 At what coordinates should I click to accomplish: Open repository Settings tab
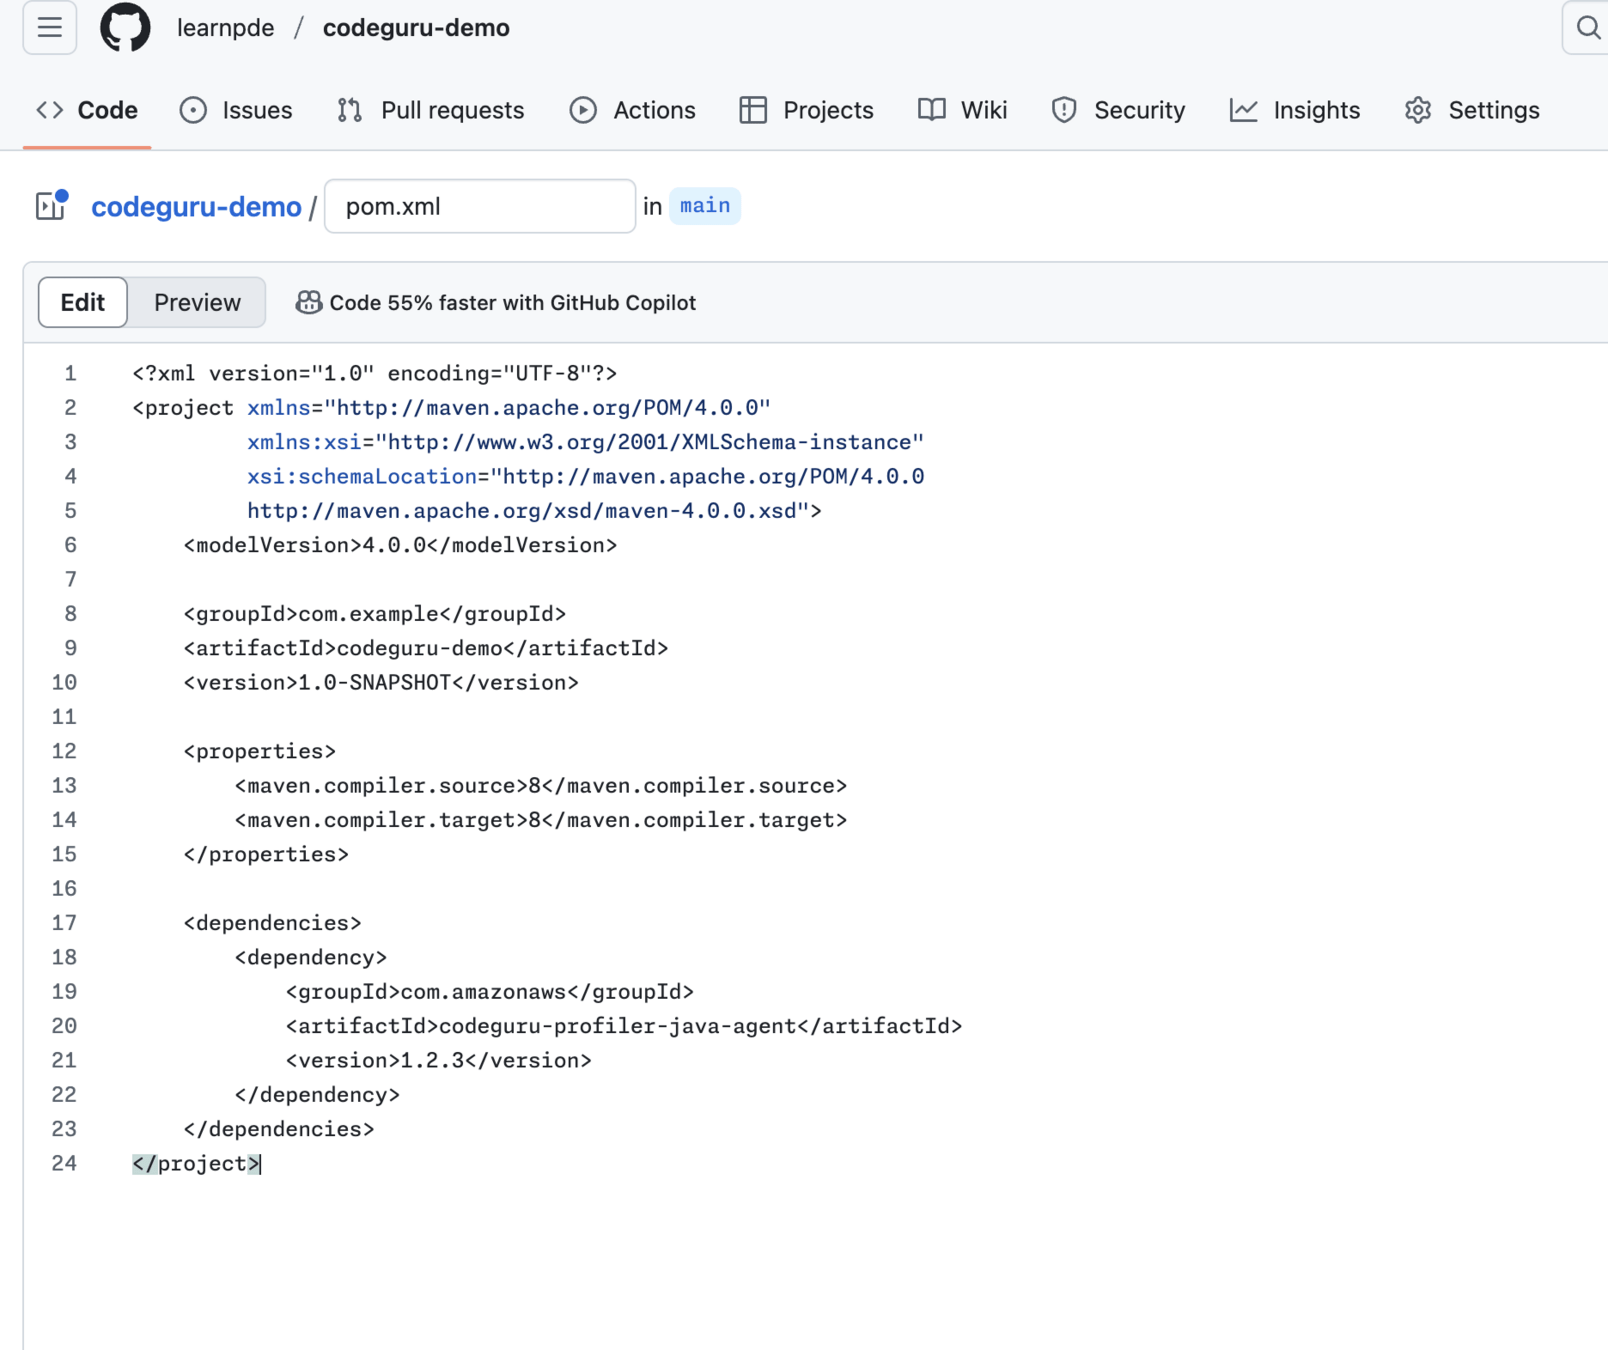point(1472,110)
